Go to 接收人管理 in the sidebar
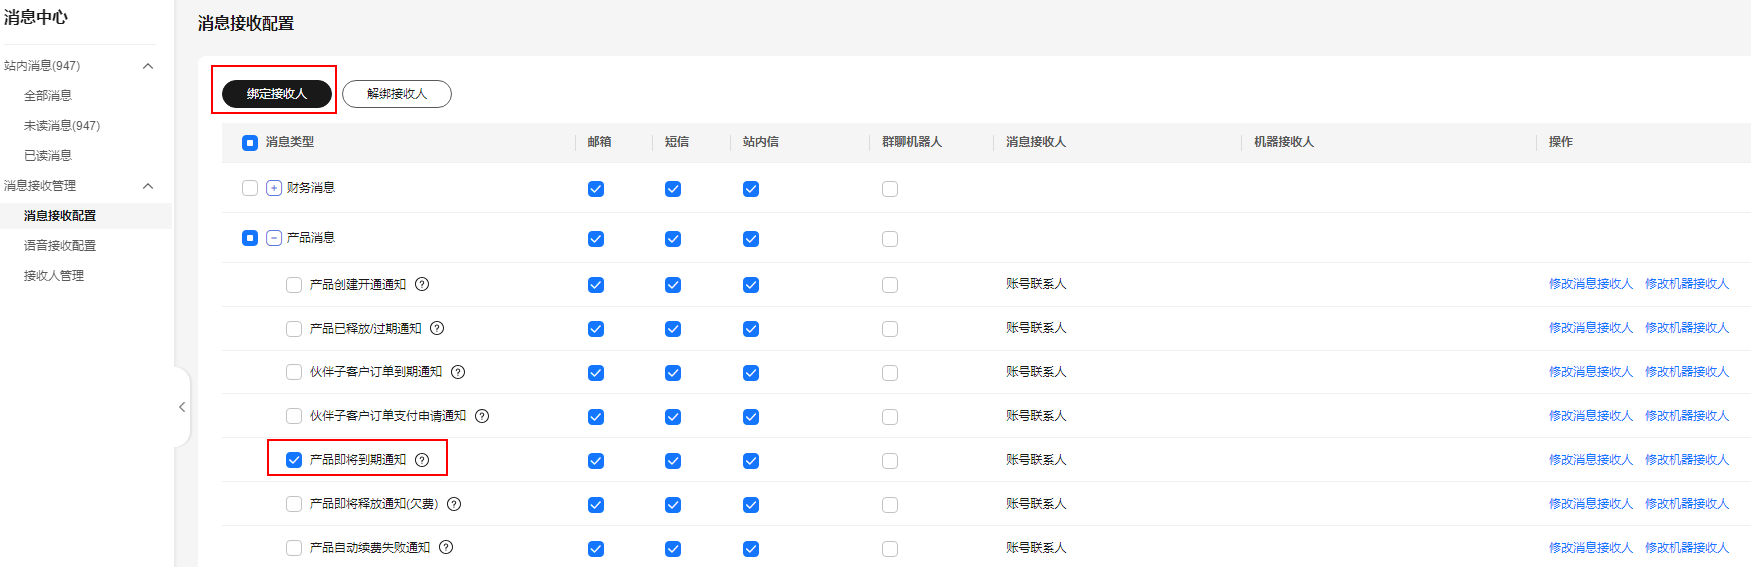The image size is (1751, 567). tap(54, 276)
